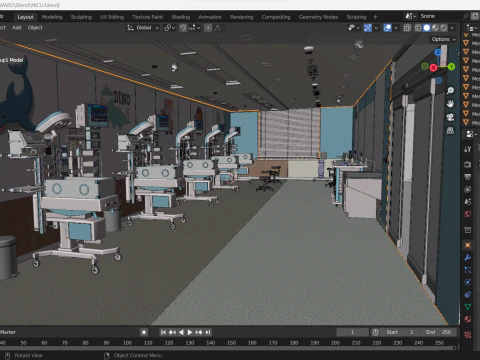Click the Scene name field
Viewport: 480px width, 360px height.
(x=440, y=16)
